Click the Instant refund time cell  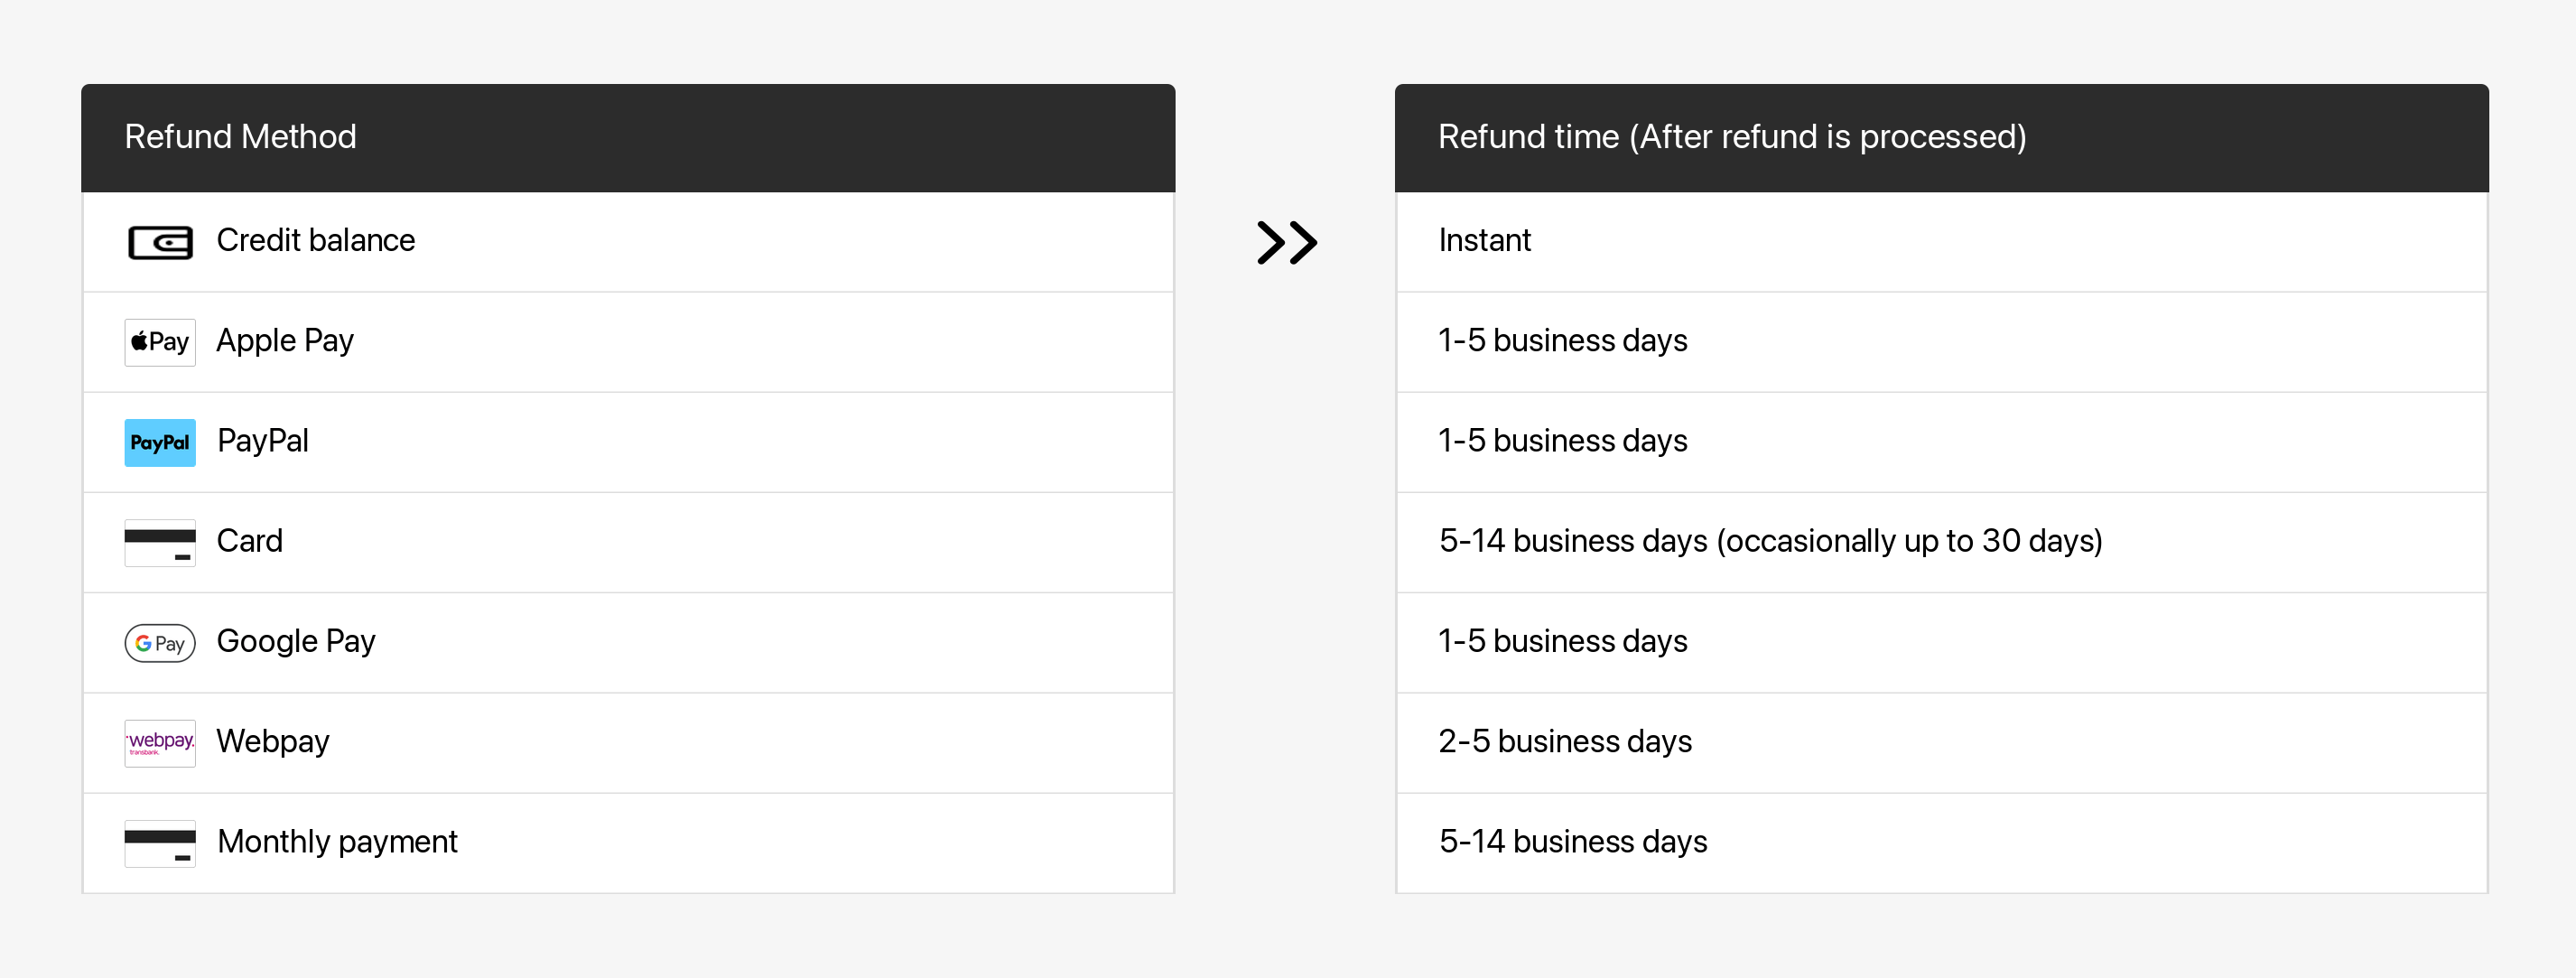(x=1485, y=241)
